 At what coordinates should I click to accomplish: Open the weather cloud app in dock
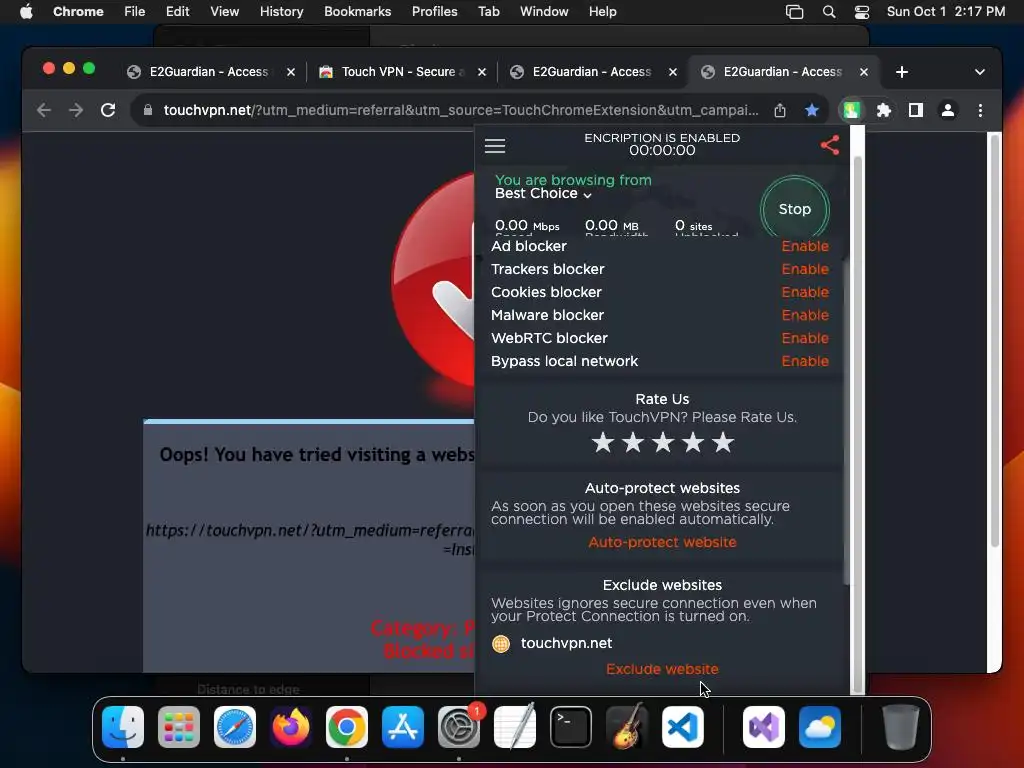tap(820, 727)
